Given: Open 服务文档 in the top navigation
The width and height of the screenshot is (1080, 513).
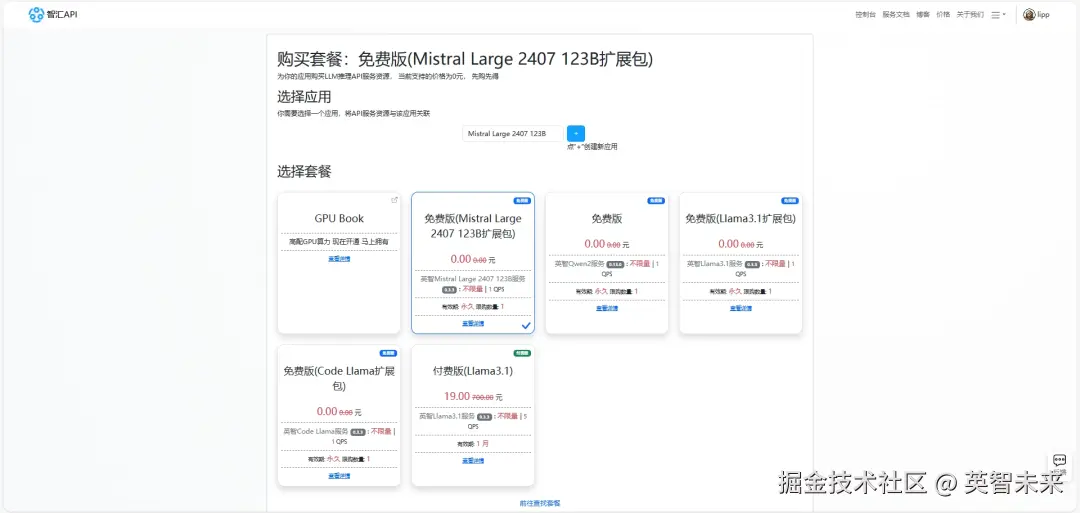Looking at the screenshot, I should pos(896,14).
